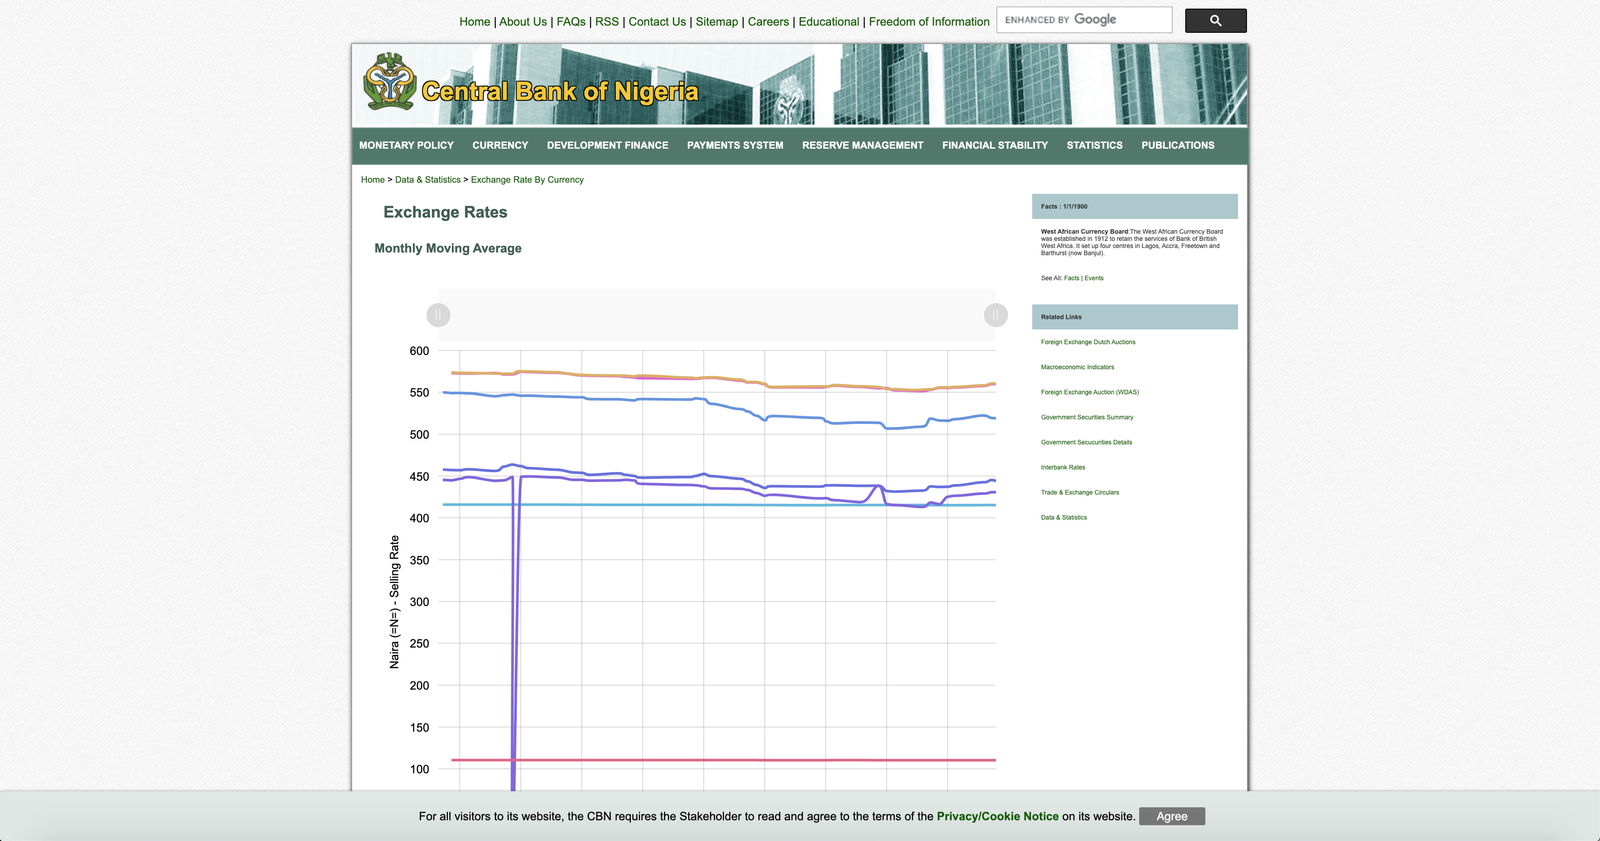This screenshot has width=1600, height=841.
Task: Click inside the Google search field
Action: pyautogui.click(x=1084, y=20)
